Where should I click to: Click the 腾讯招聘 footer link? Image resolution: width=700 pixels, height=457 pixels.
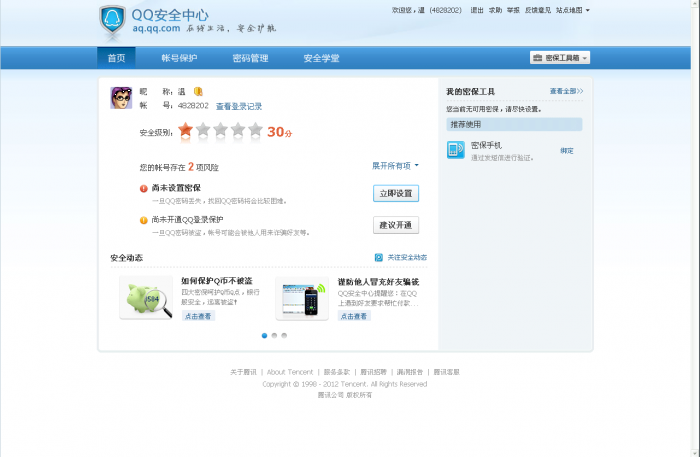(373, 372)
